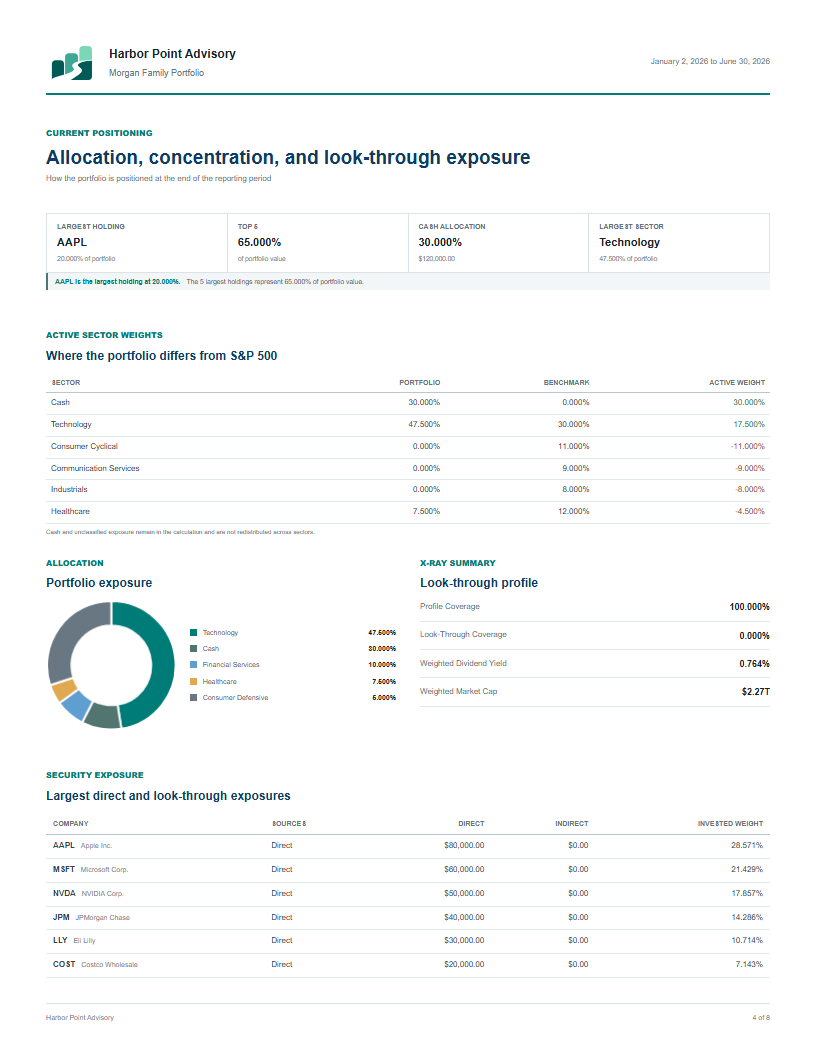
Task: Click the 'Financial Services' legend label
Action: pos(231,665)
